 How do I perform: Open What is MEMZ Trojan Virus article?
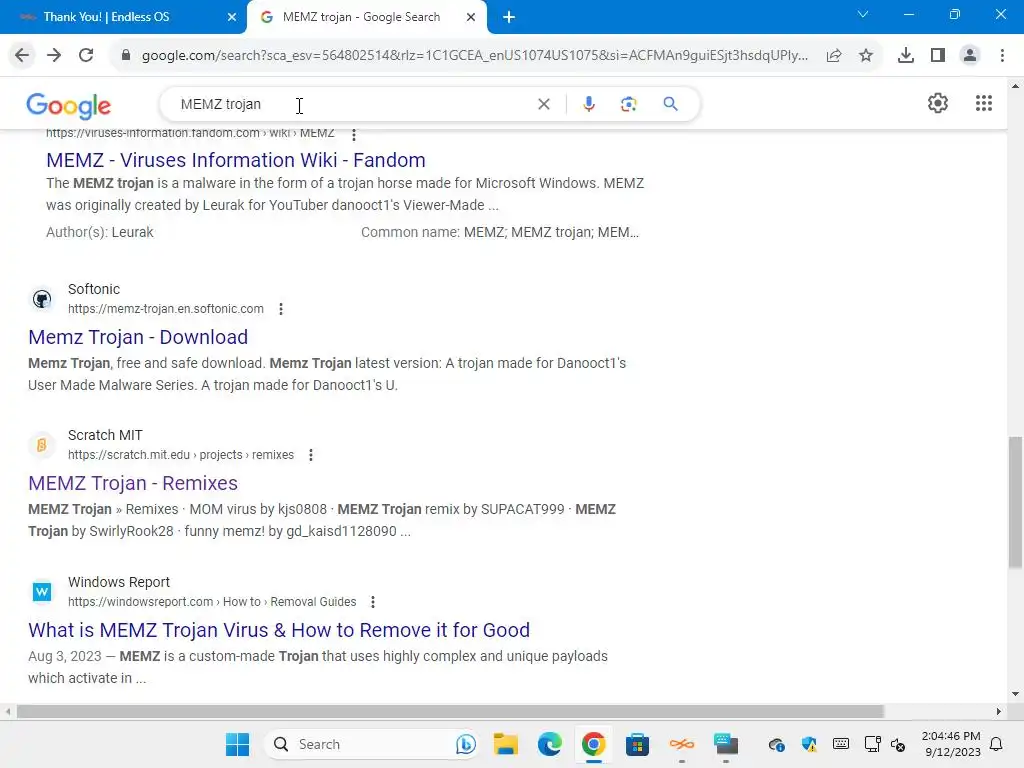(x=279, y=630)
